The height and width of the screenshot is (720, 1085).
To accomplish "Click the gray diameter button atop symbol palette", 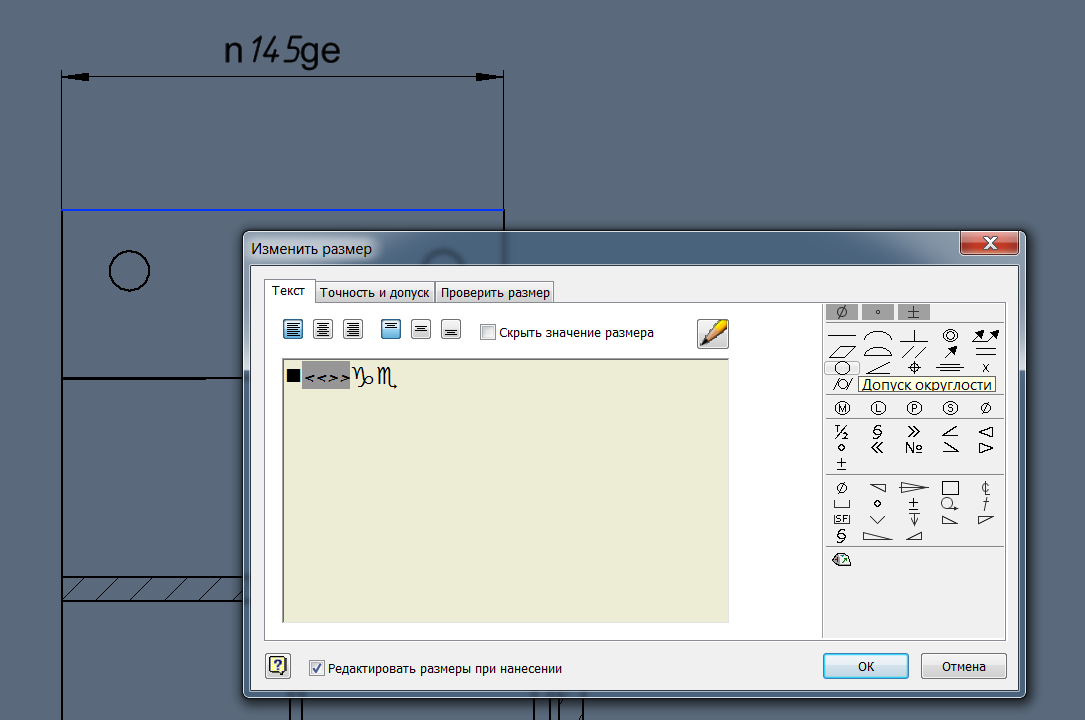I will click(x=841, y=312).
